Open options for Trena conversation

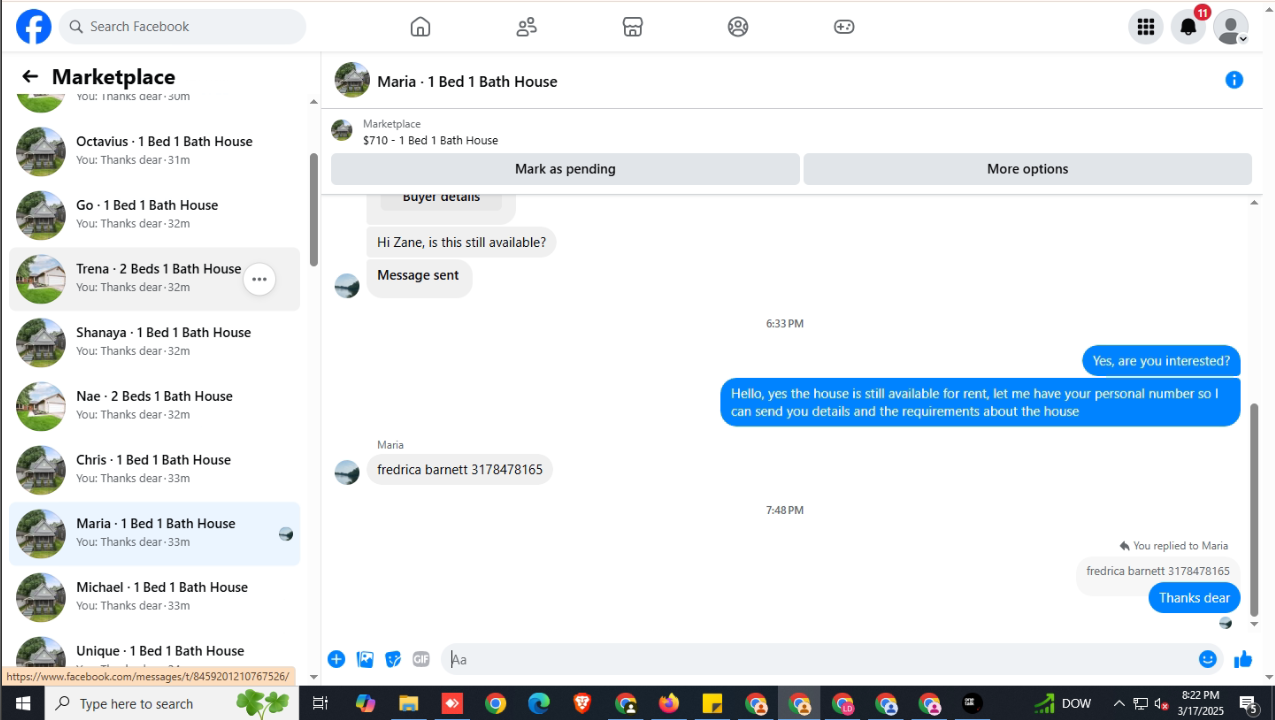(259, 279)
